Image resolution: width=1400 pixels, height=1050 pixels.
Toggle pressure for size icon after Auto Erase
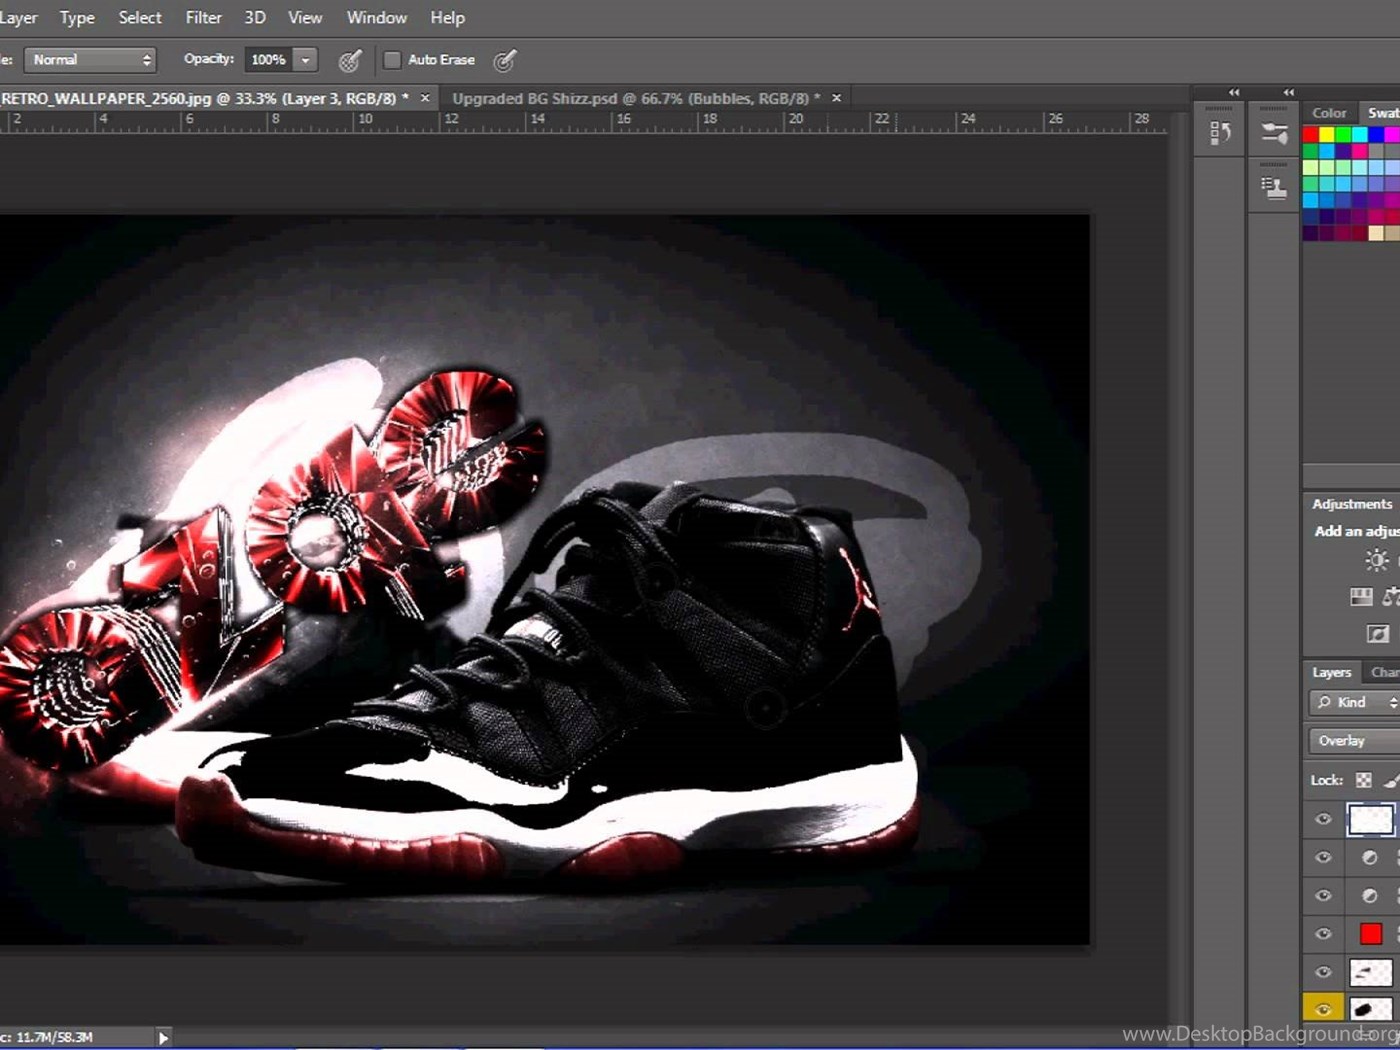(505, 61)
